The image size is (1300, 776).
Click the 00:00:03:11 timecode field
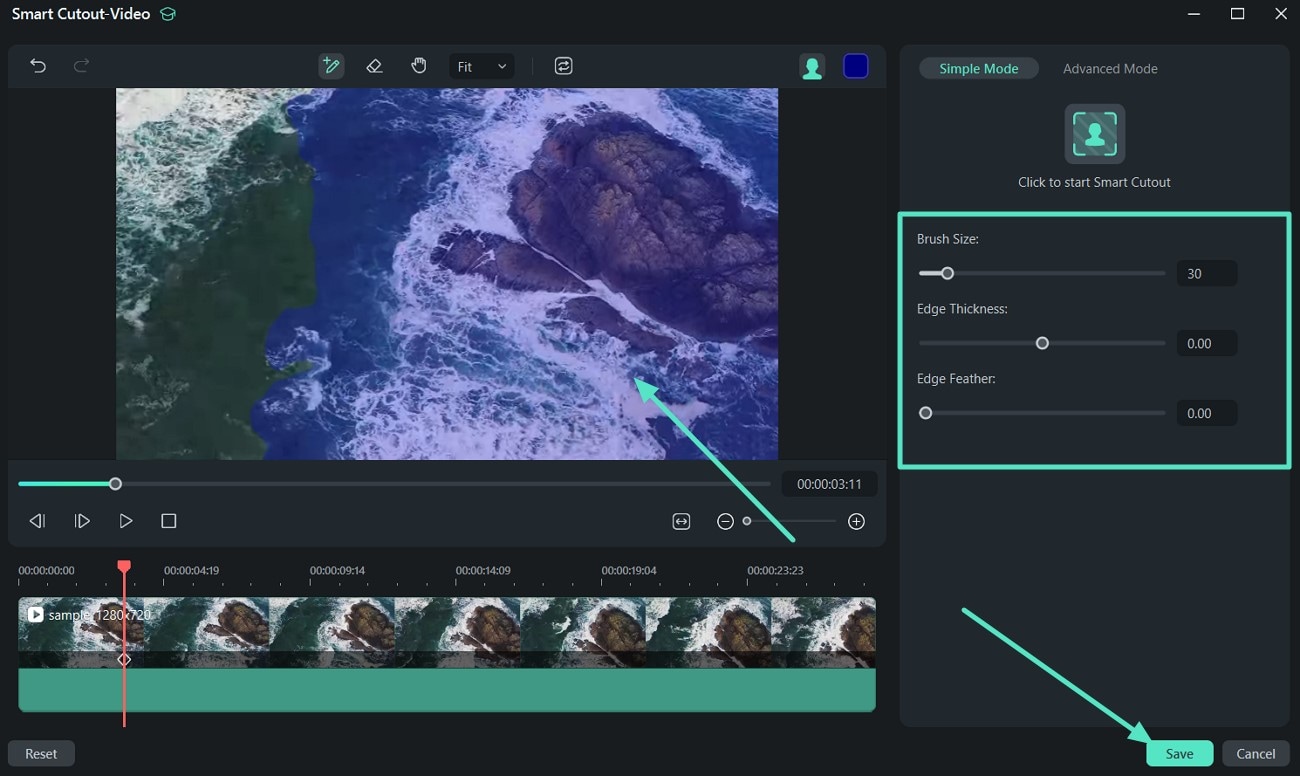(829, 484)
